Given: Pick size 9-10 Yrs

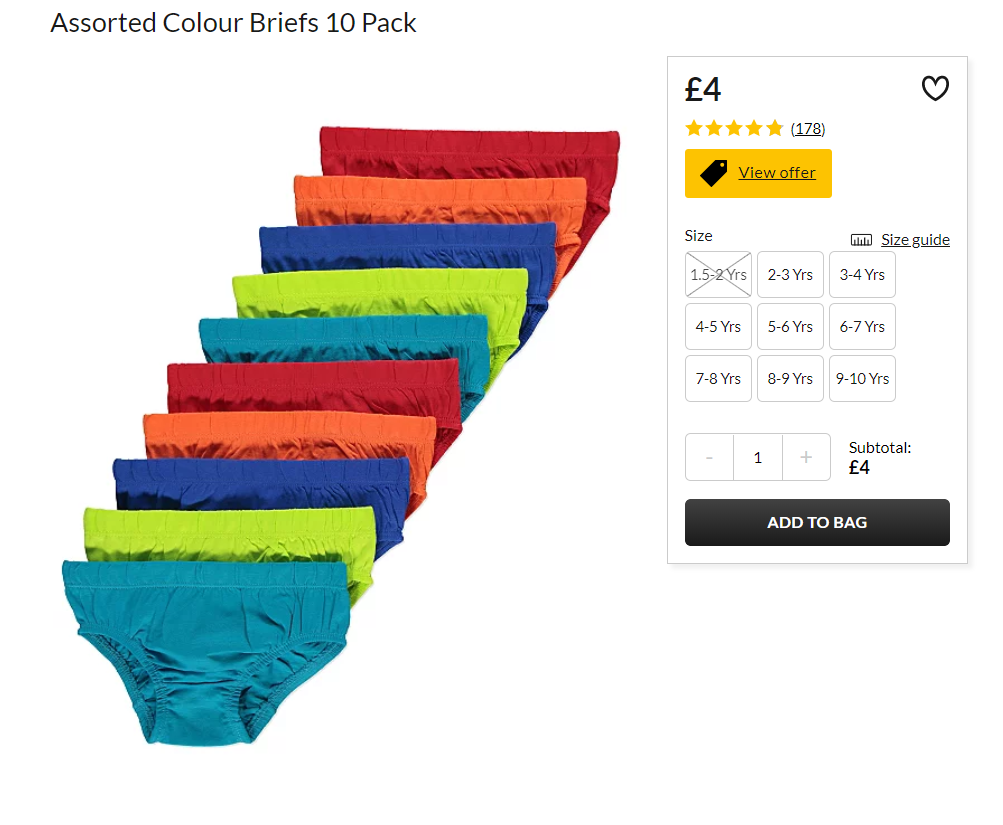Looking at the screenshot, I should coord(862,379).
